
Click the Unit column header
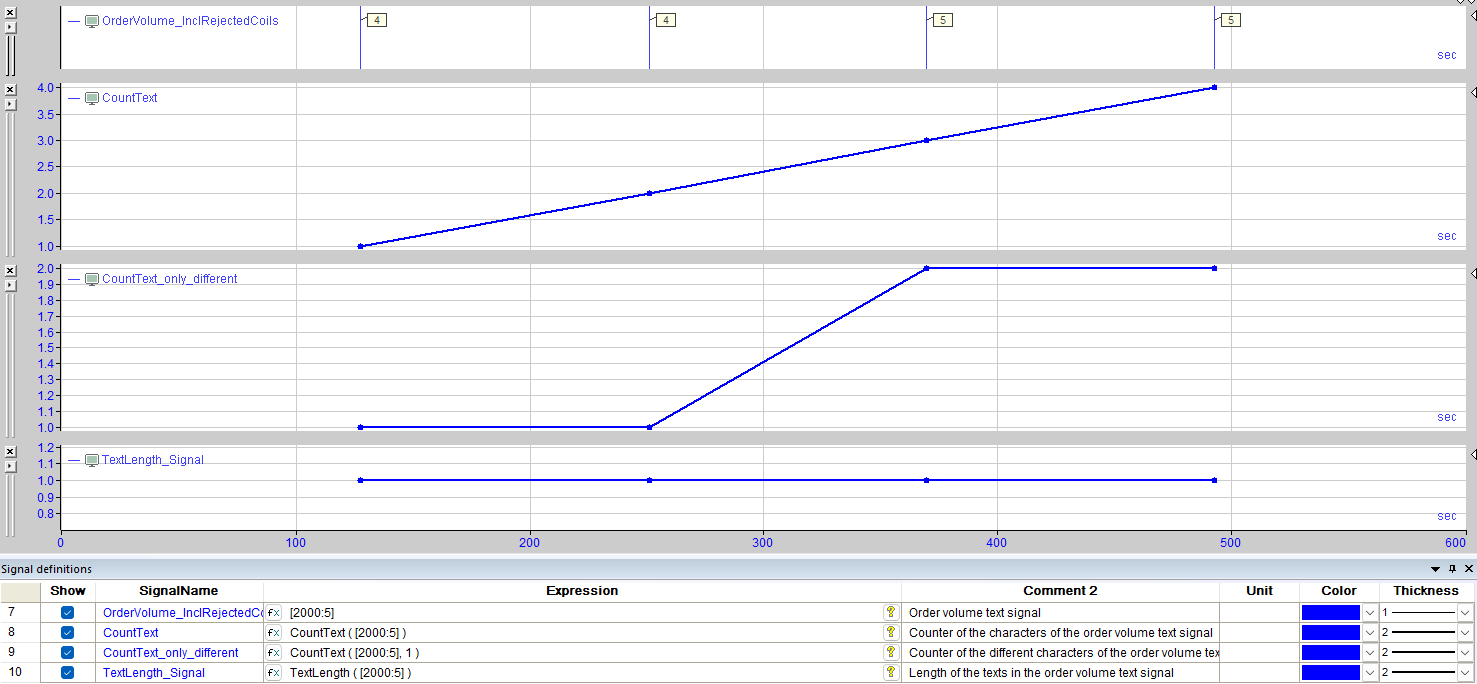1259,591
